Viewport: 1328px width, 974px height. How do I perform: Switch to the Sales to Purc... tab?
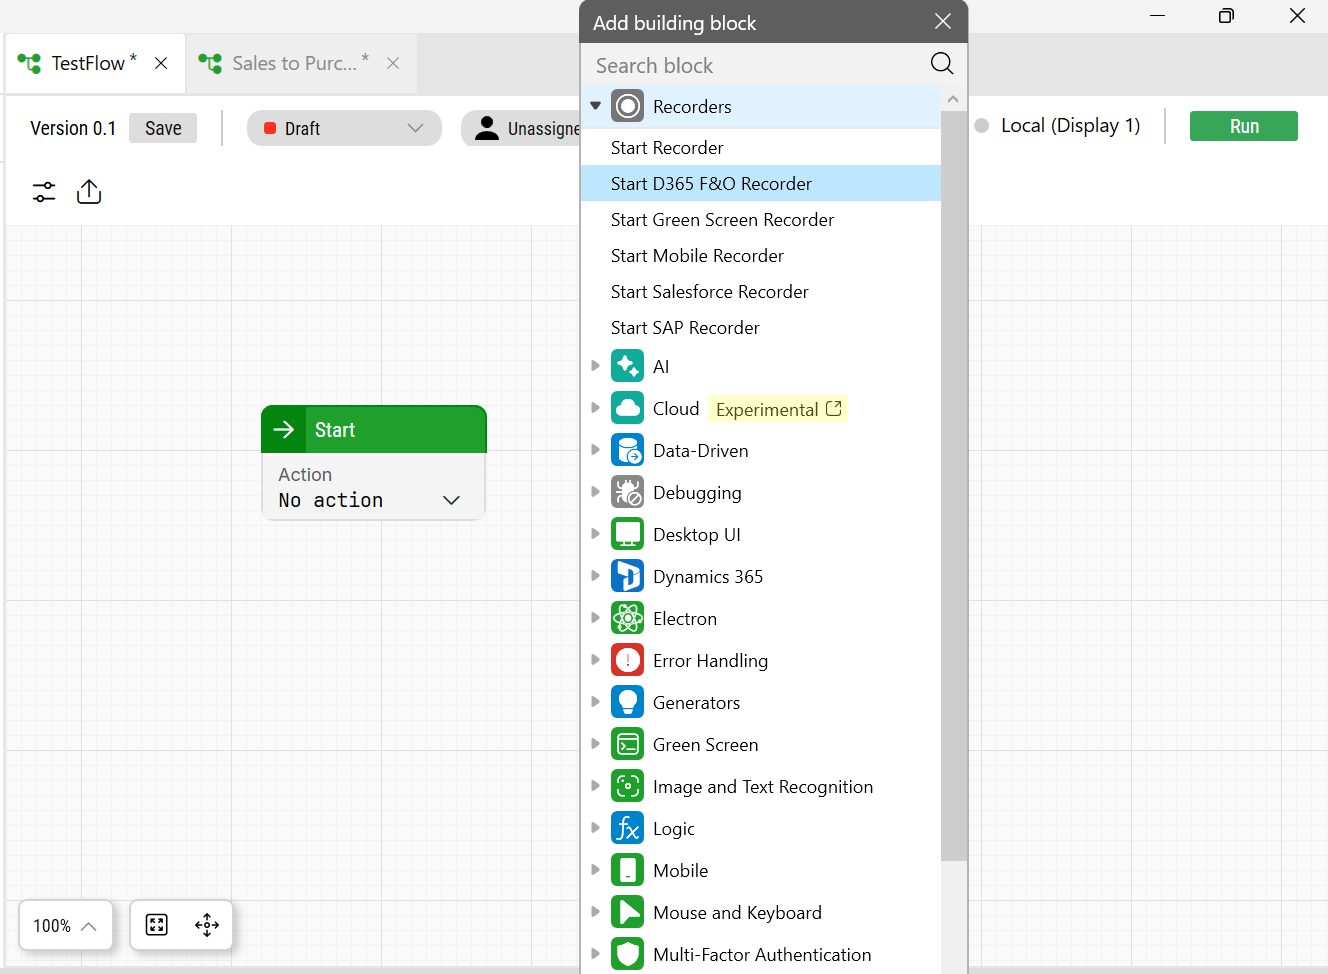coord(293,63)
